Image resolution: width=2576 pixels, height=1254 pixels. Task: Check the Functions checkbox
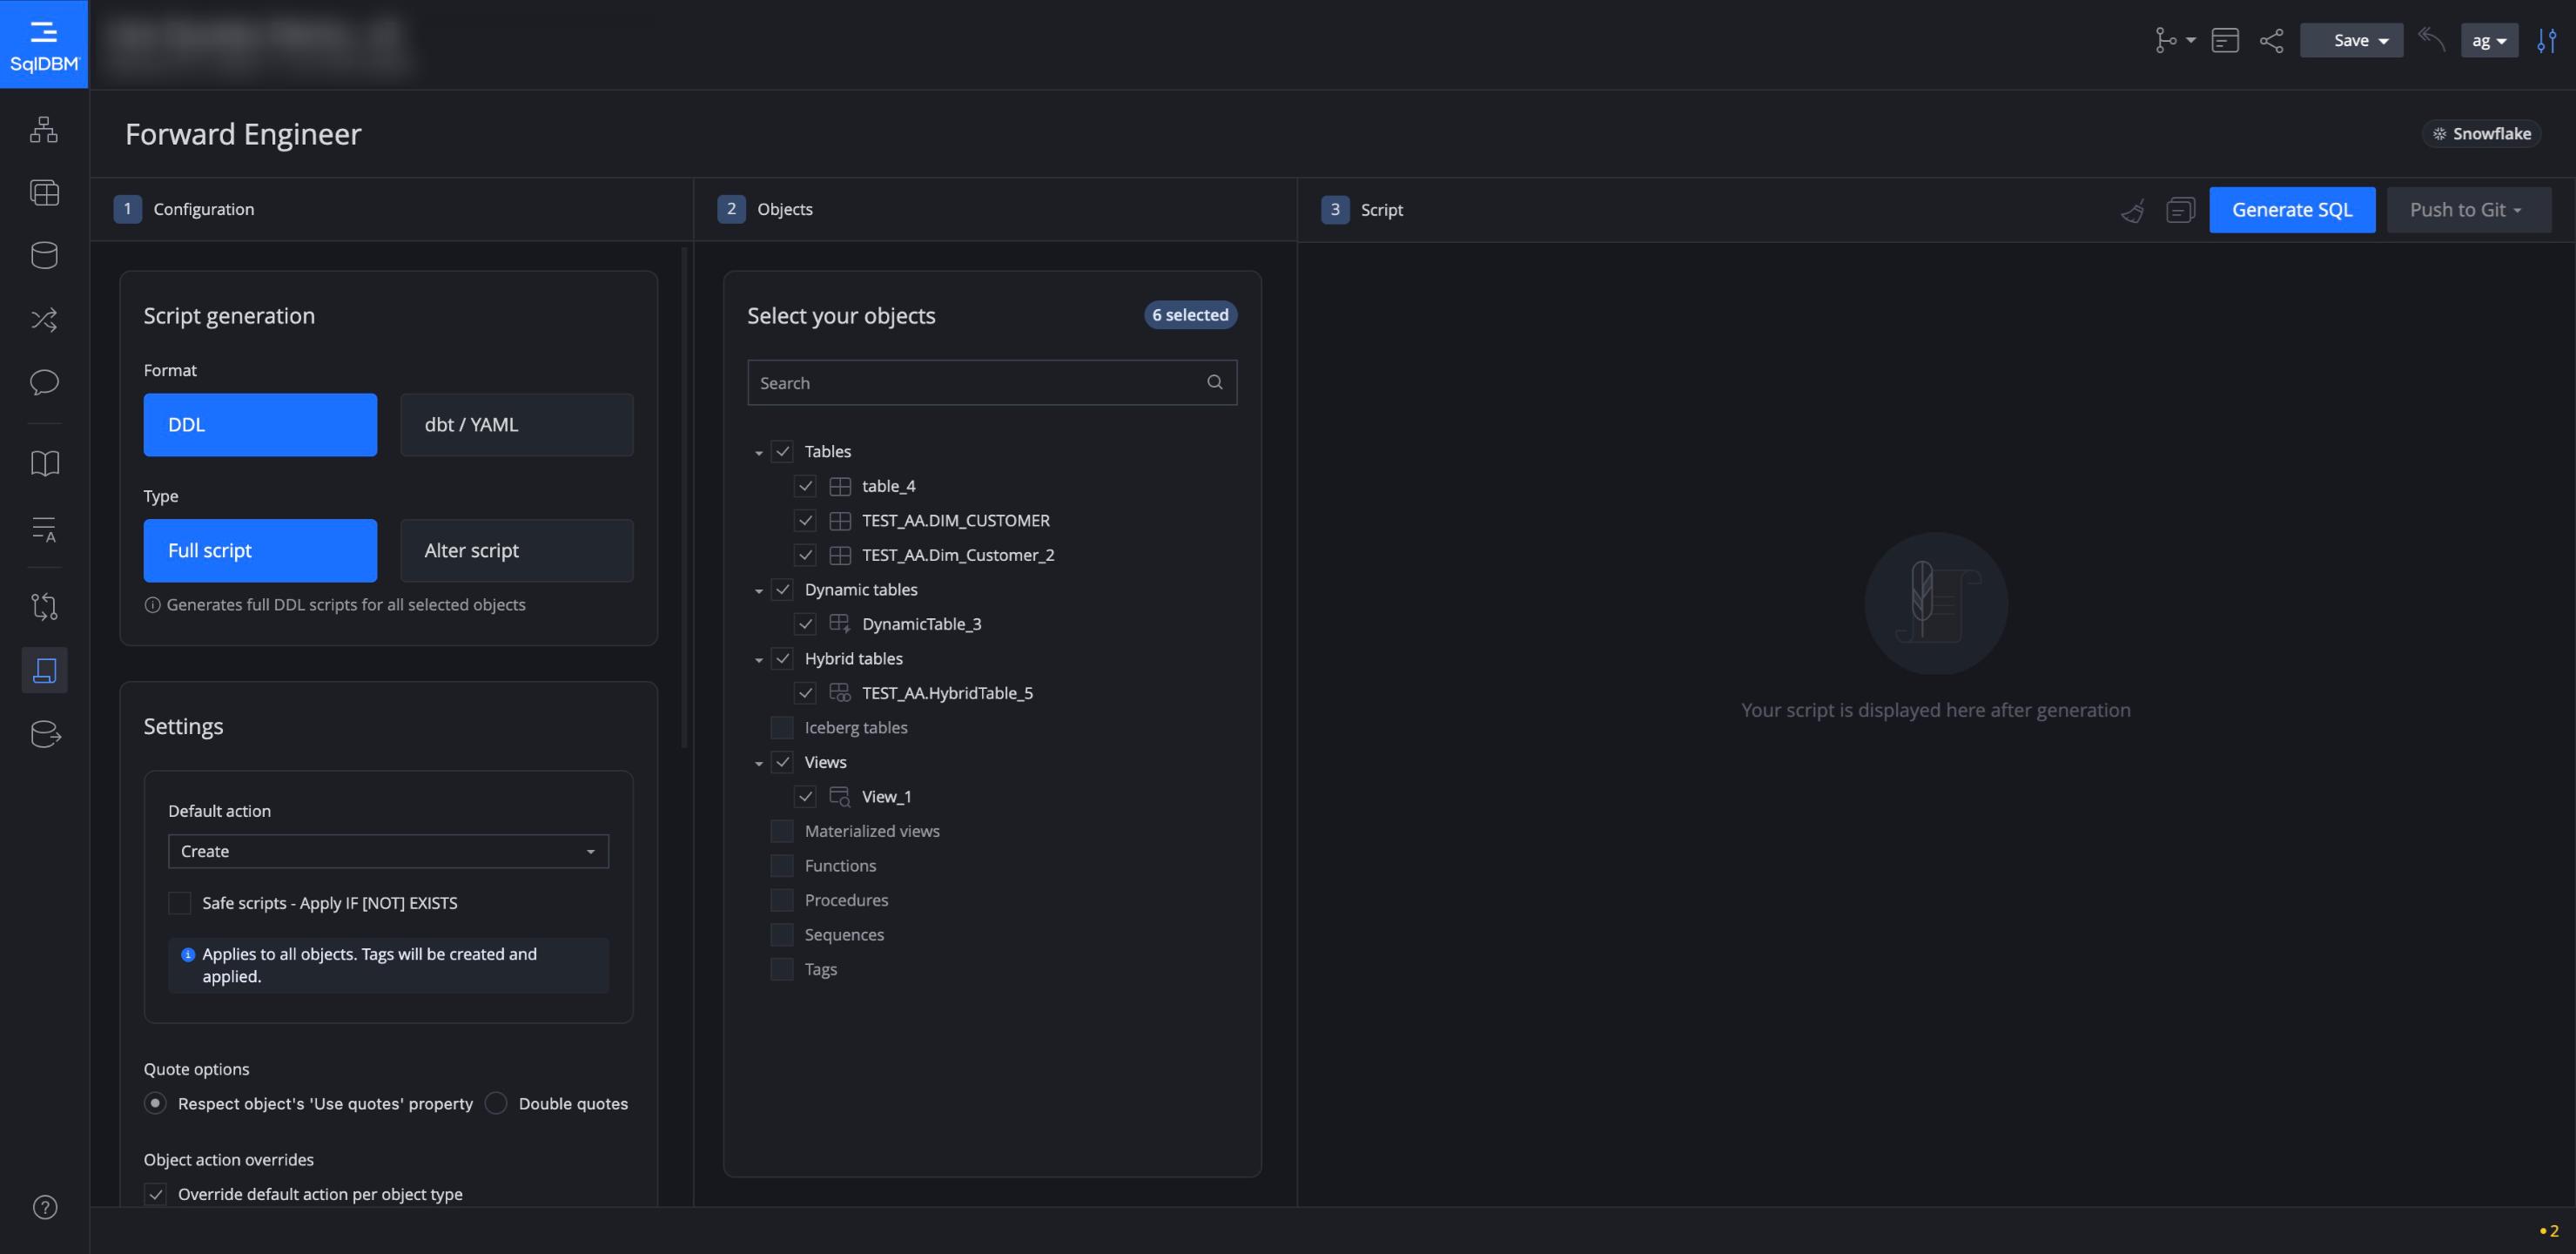click(782, 866)
